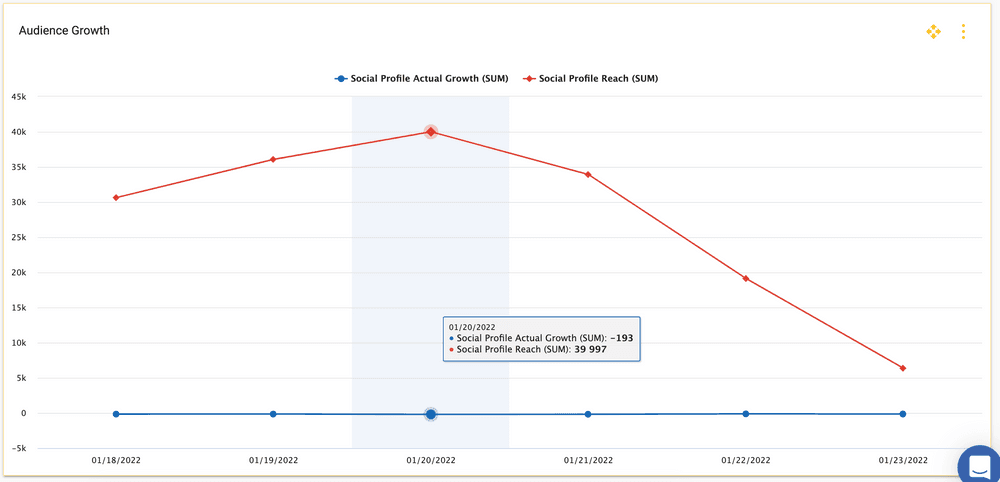Image resolution: width=1000 pixels, height=482 pixels.
Task: Click red Reach data point for 01/22/2022
Action: pos(746,278)
